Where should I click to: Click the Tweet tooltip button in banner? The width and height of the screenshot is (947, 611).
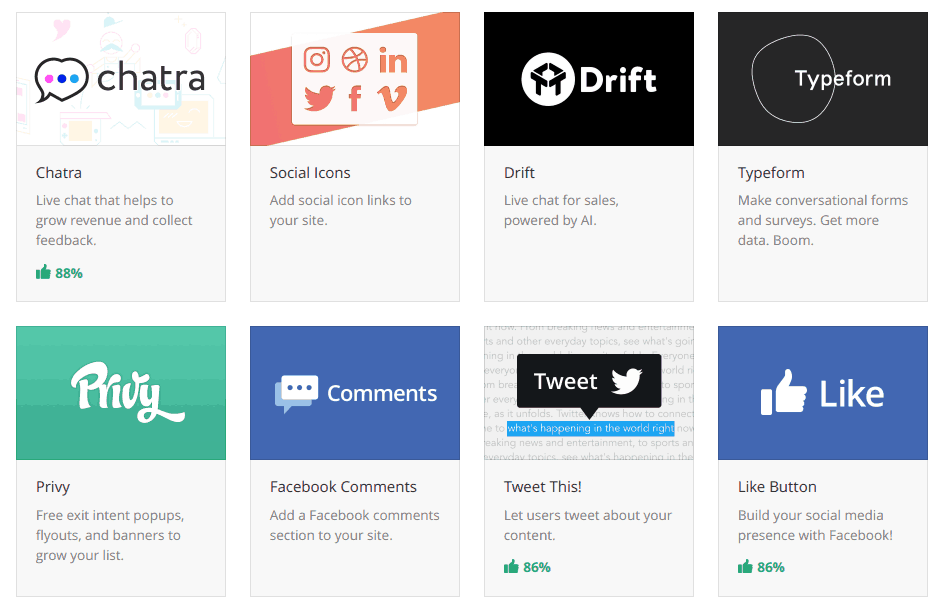coord(589,382)
